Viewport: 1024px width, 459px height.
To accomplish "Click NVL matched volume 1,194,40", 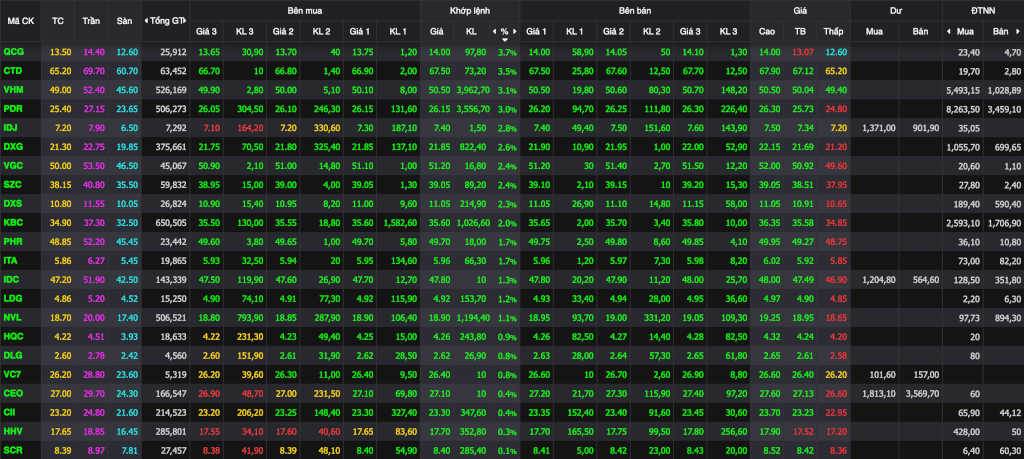I will [x=472, y=317].
